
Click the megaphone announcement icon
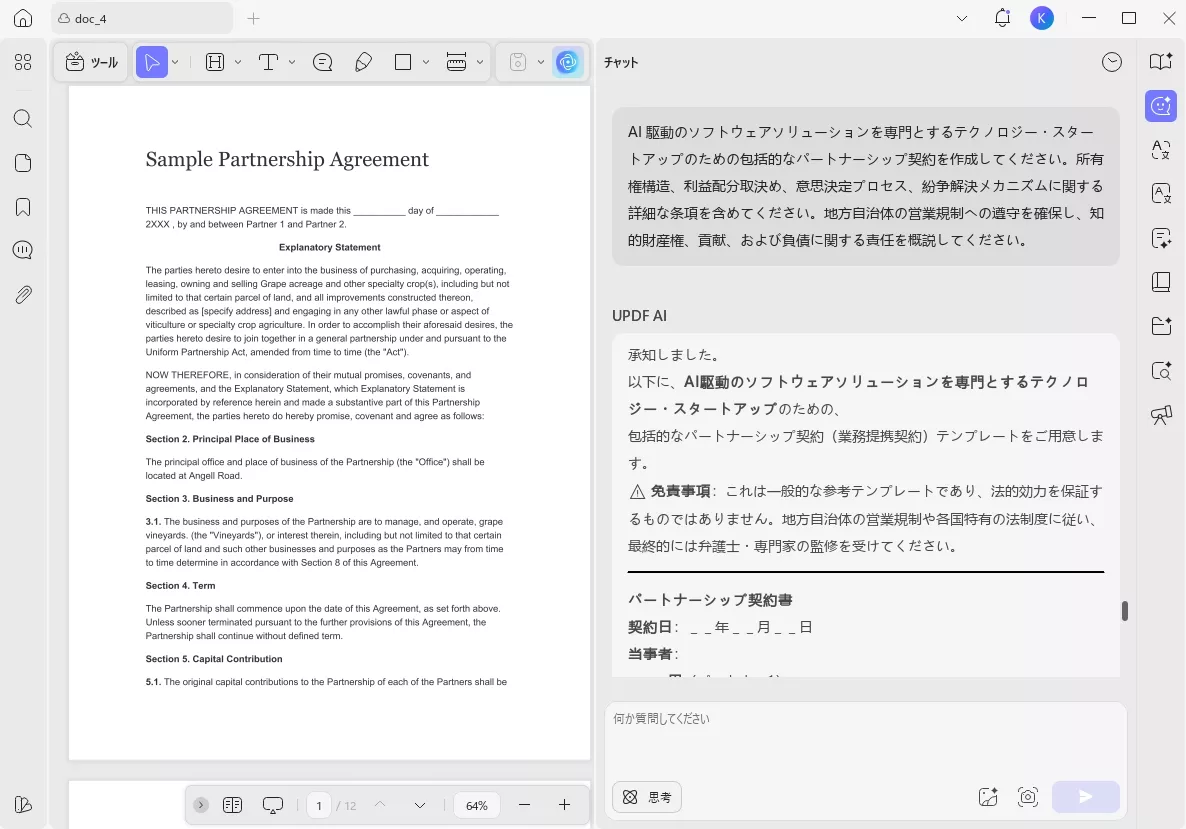(x=1161, y=414)
